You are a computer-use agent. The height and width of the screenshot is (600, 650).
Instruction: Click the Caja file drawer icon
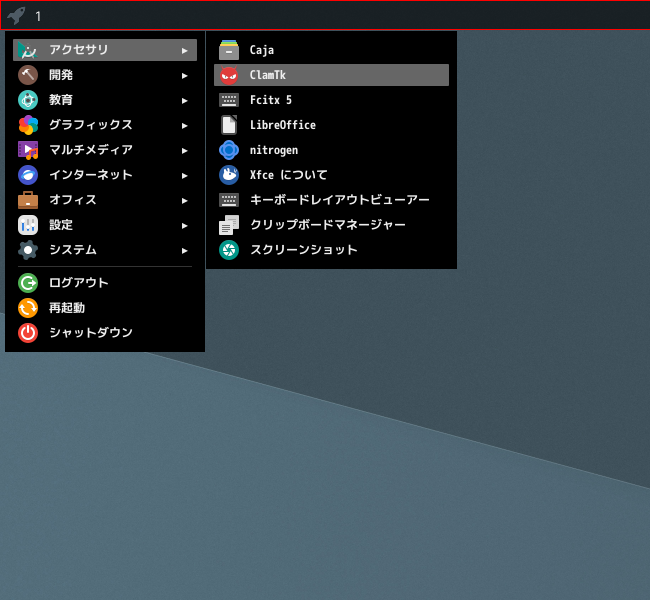[229, 50]
